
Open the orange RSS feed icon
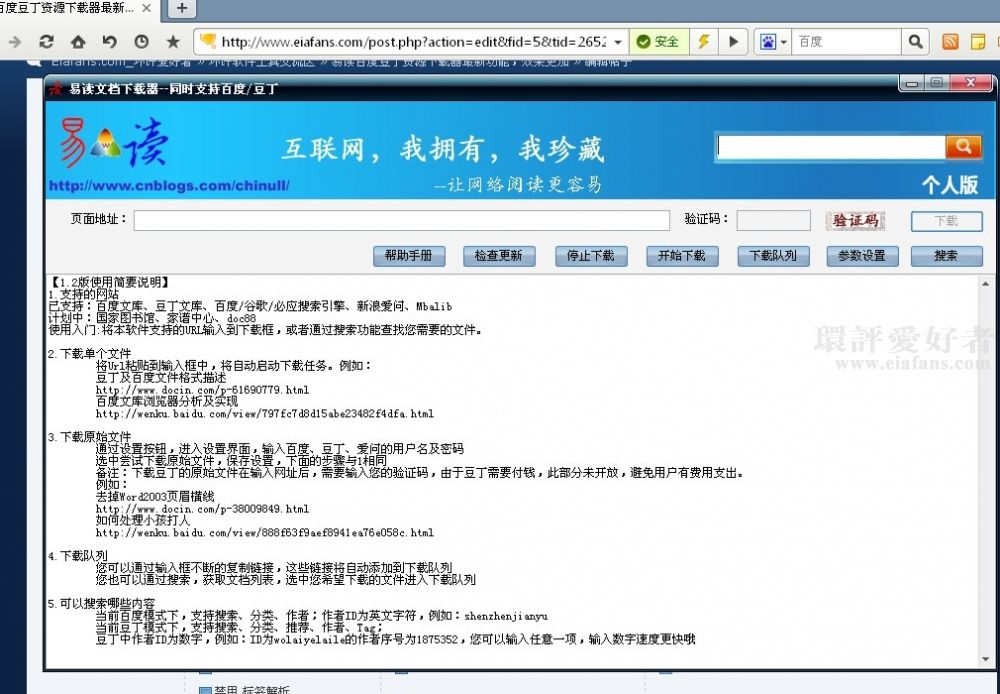click(x=950, y=42)
